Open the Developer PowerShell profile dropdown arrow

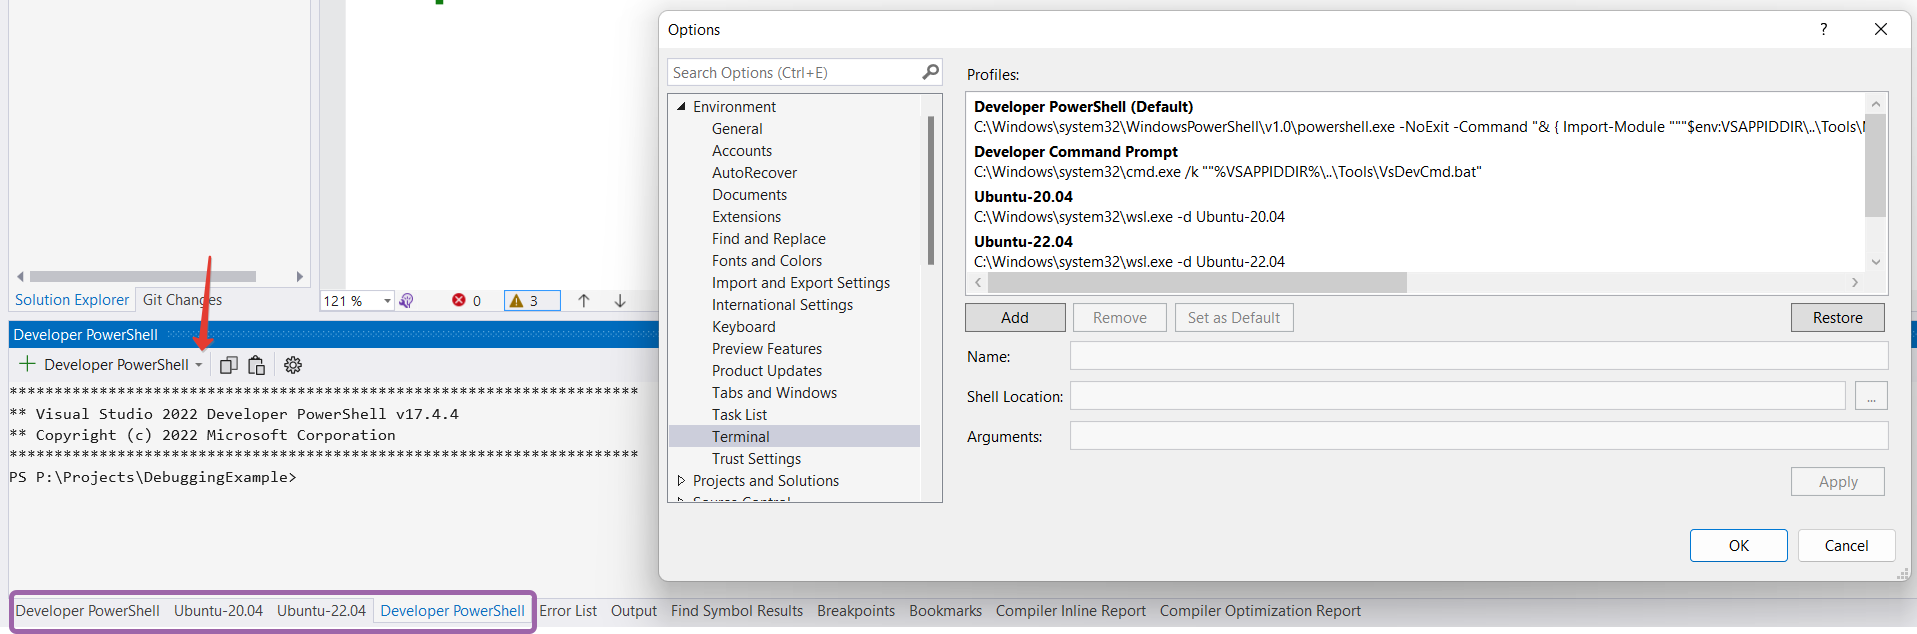199,365
